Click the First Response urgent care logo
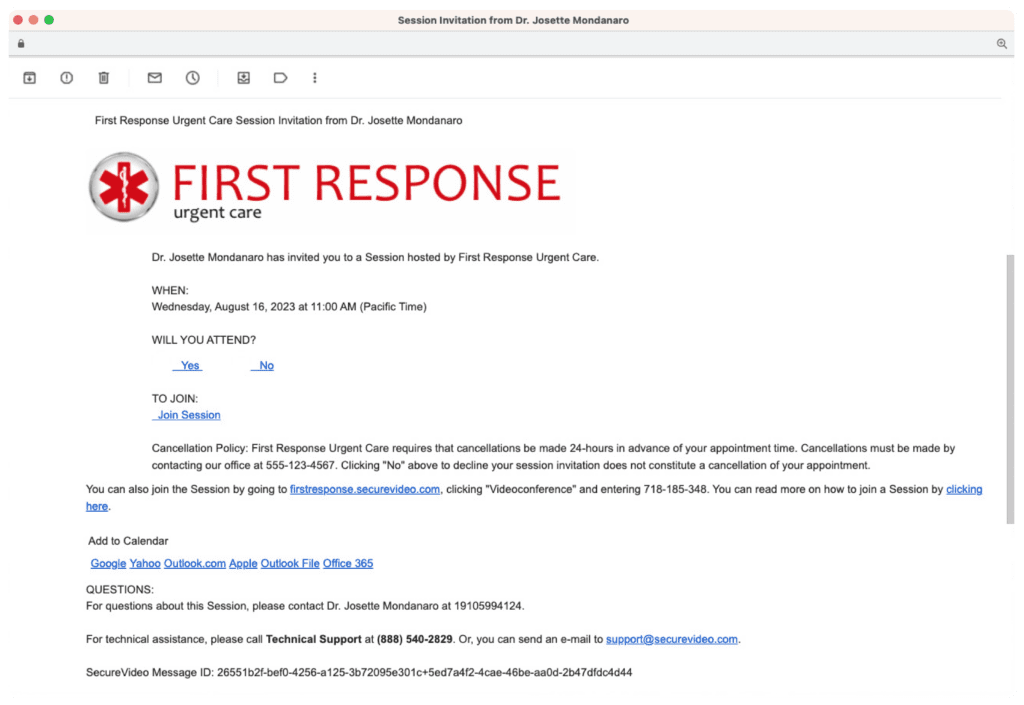This screenshot has width=1024, height=705. [325, 187]
